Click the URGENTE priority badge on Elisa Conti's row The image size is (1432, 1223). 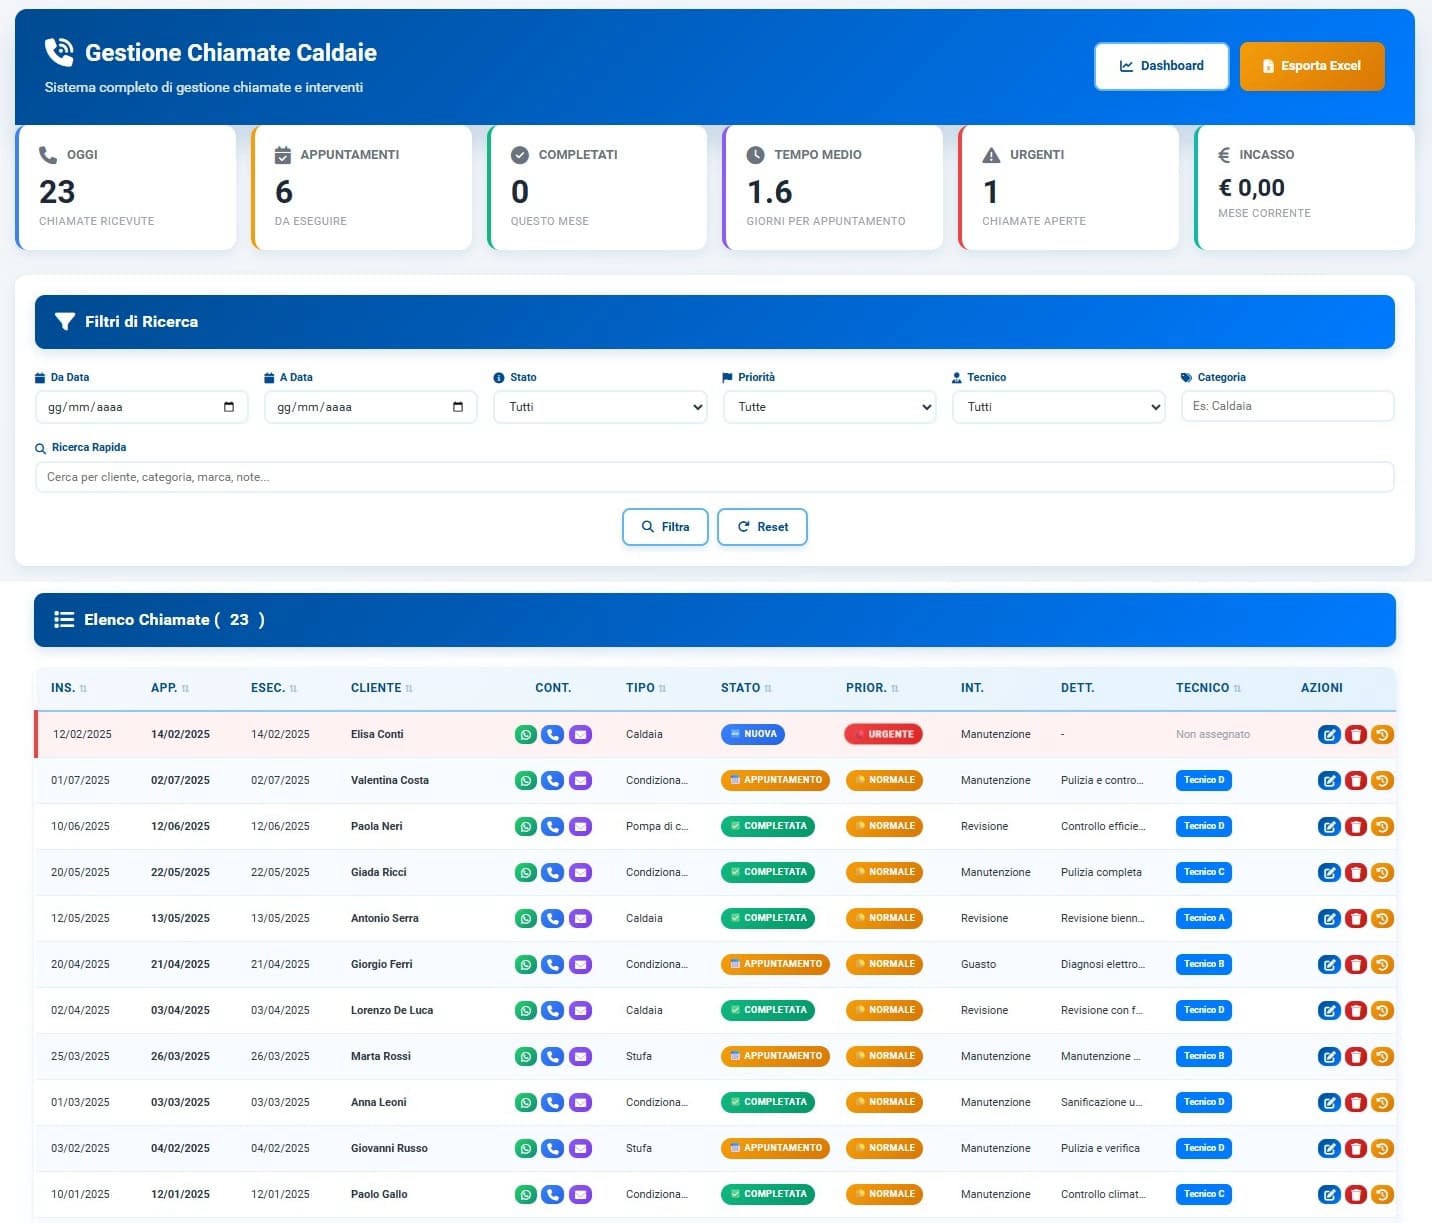point(883,734)
